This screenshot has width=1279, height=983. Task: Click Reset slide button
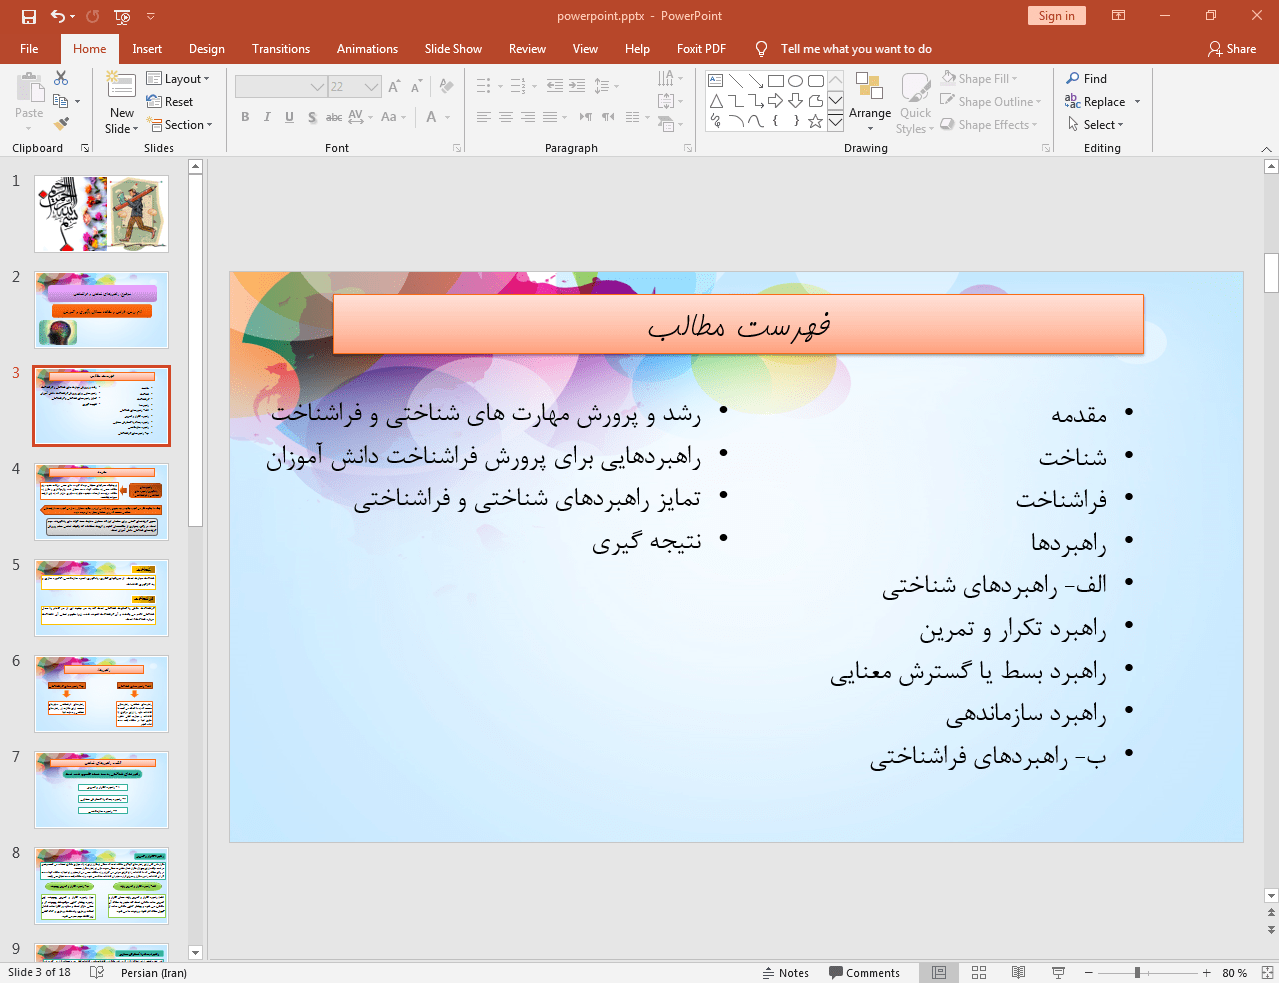(170, 101)
